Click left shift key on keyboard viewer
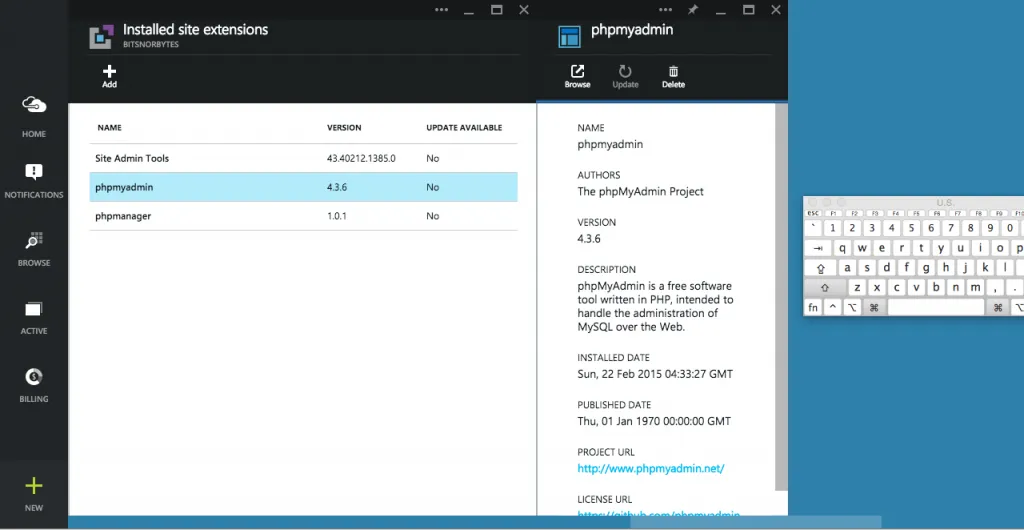The width and height of the screenshot is (1024, 530). click(825, 288)
